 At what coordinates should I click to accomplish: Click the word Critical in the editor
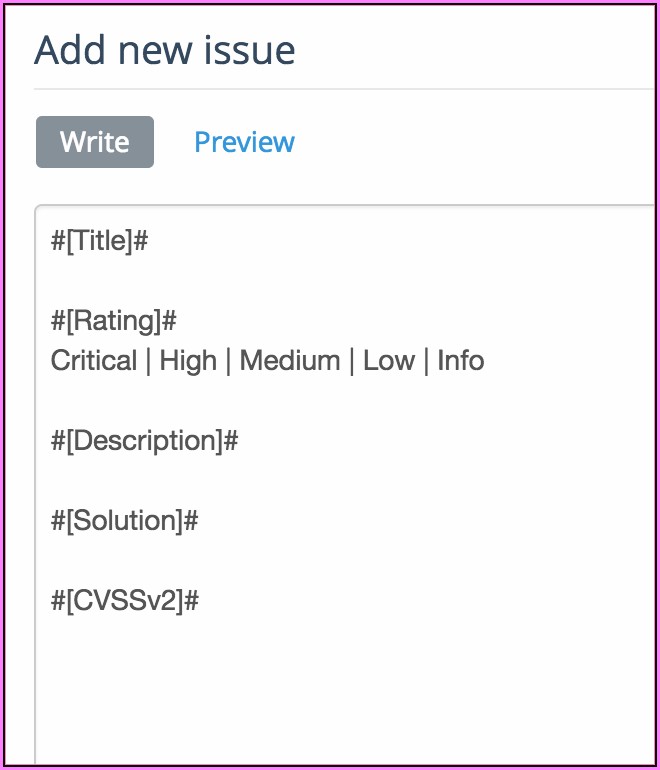(94, 361)
